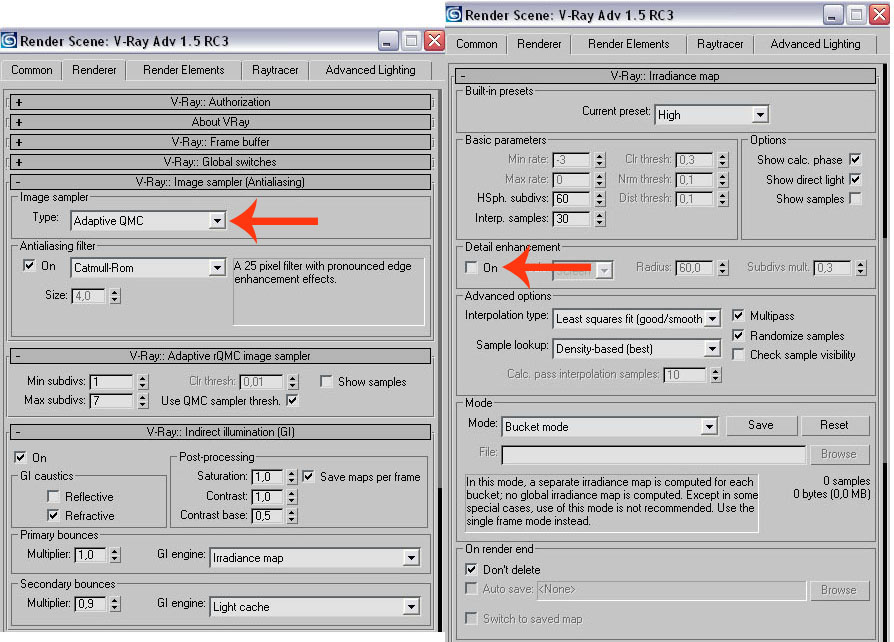Open Raytracer tab in right window
The width and height of the screenshot is (894, 642).
[720, 44]
